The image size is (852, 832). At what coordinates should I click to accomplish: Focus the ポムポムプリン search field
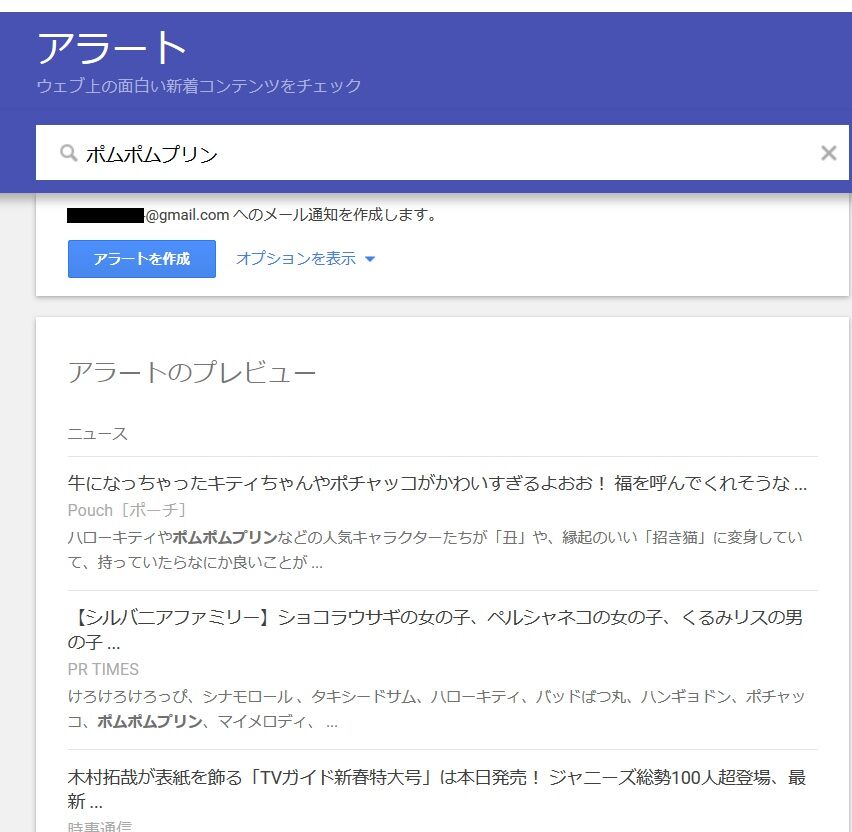pyautogui.click(x=442, y=153)
